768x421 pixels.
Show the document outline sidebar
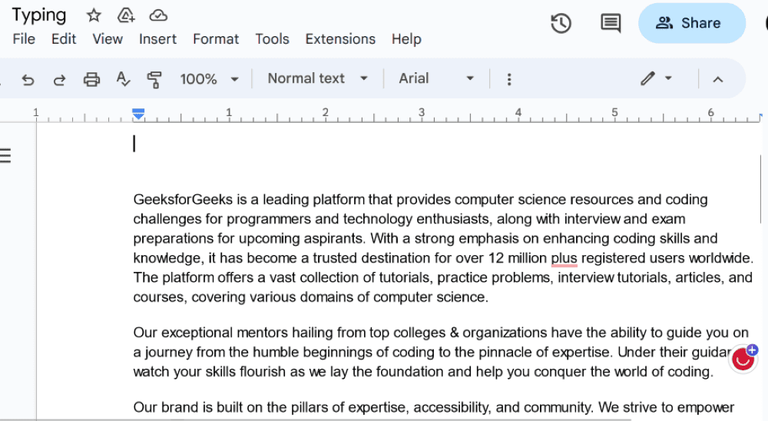click(6, 155)
